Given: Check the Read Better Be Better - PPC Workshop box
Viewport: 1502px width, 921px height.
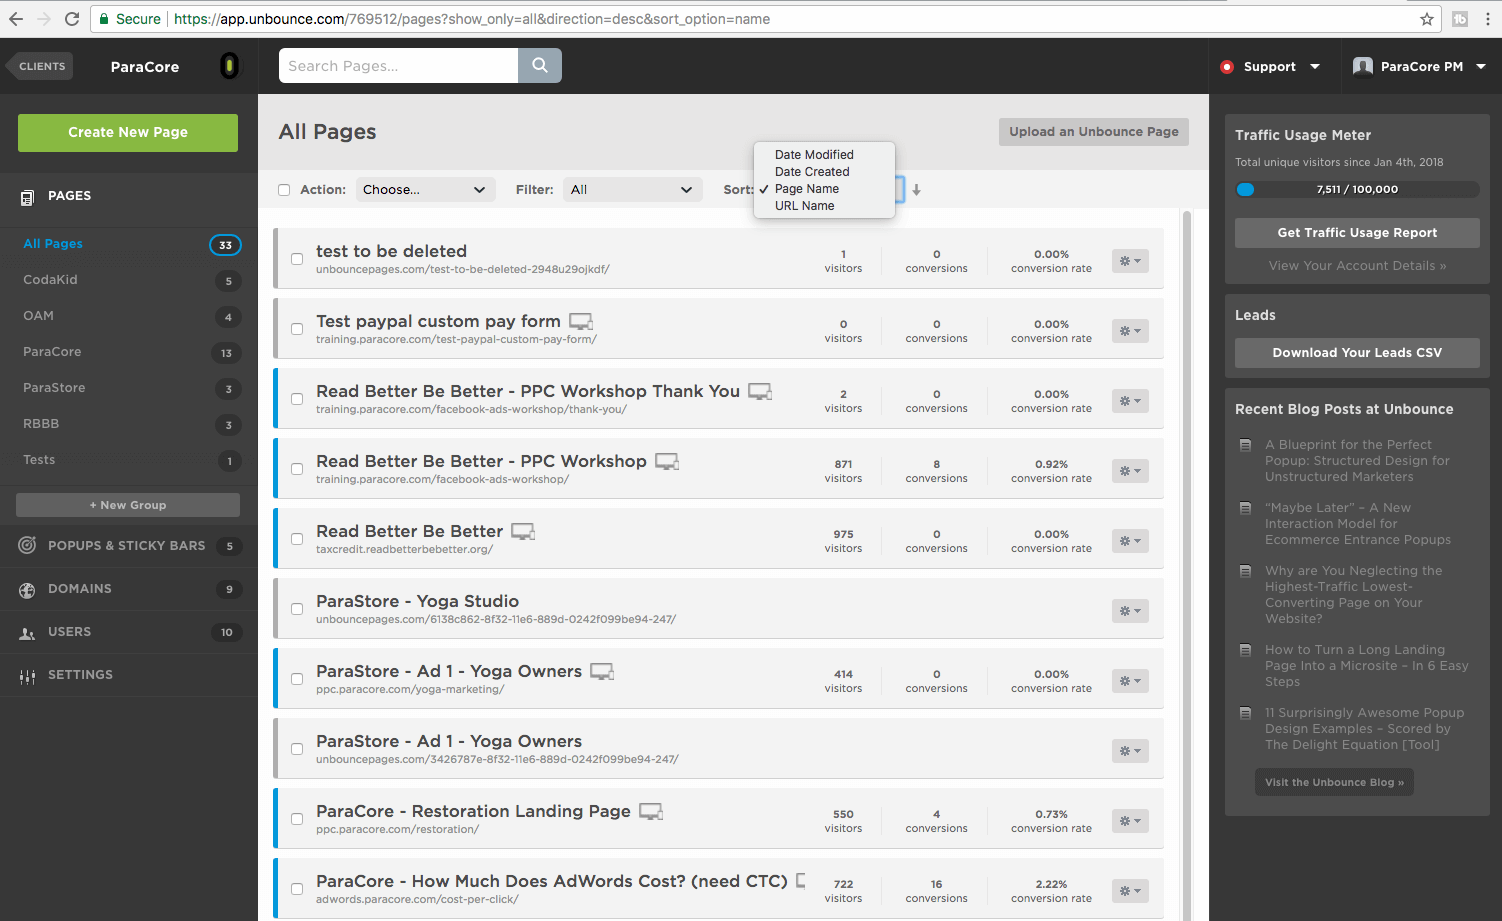Looking at the screenshot, I should 297,469.
